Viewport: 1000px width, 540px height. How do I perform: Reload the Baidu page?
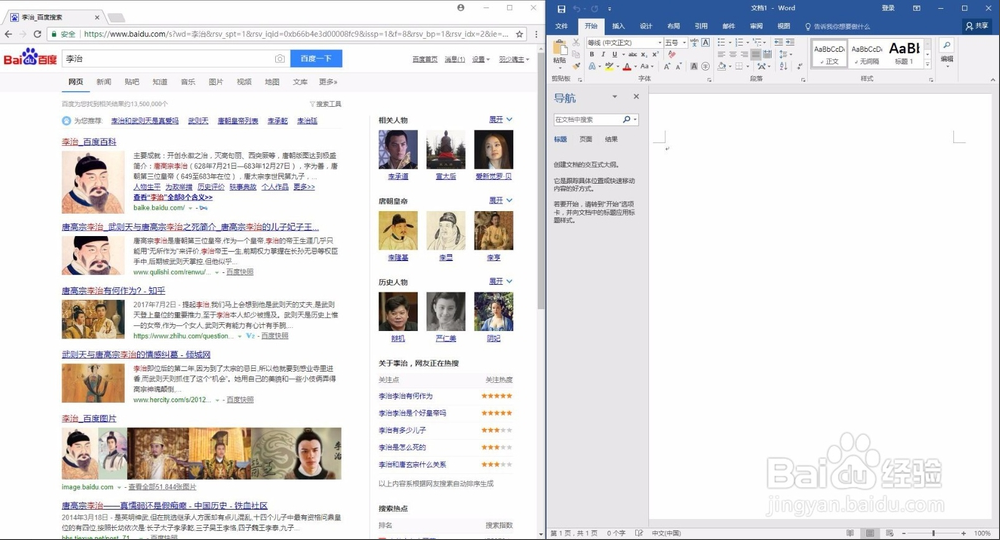tap(38, 34)
